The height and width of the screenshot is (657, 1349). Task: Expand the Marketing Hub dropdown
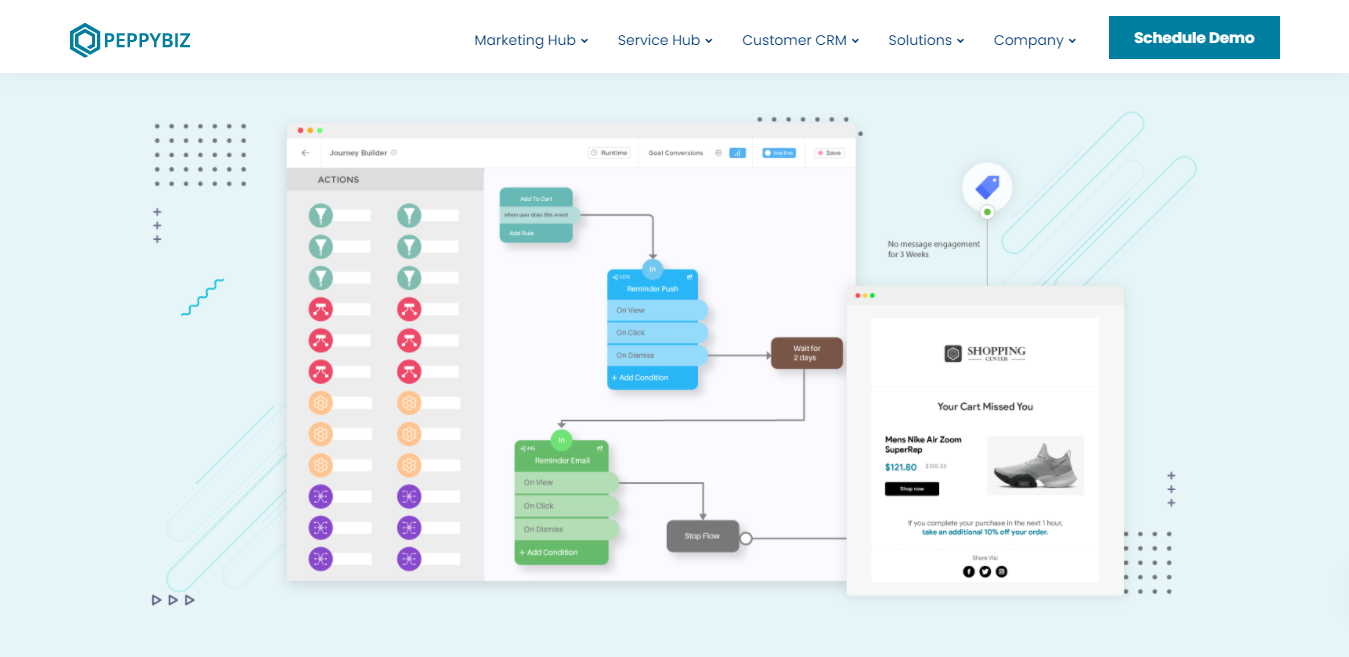(531, 40)
